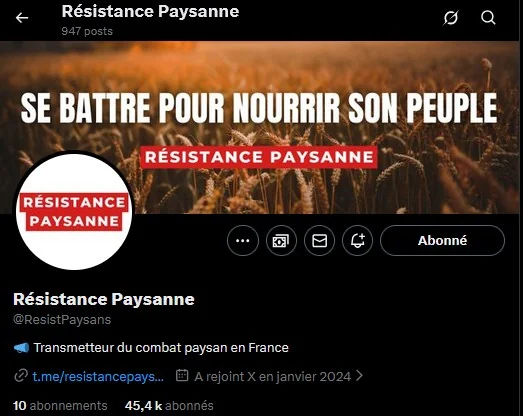Image resolution: width=523 pixels, height=416 pixels.
Task: Expand the chevron after janvier 2024
Action: click(x=359, y=376)
